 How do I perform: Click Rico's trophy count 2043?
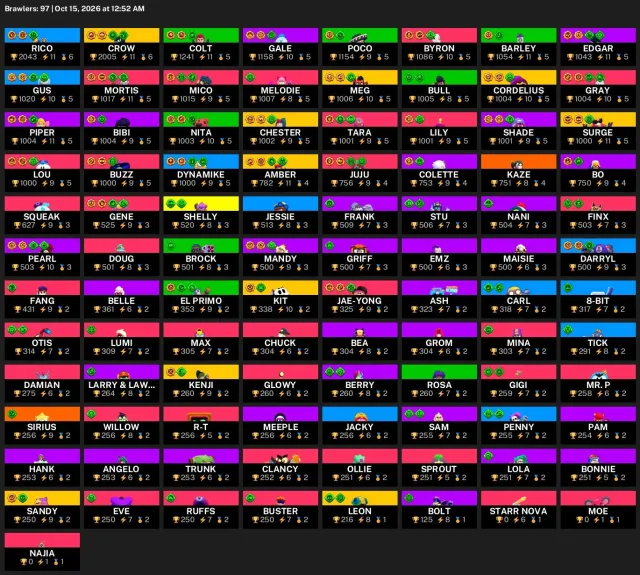click(27, 57)
